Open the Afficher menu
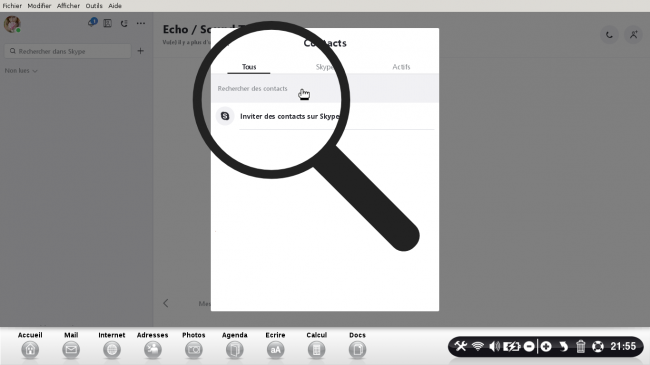The image size is (650, 365). click(68, 6)
